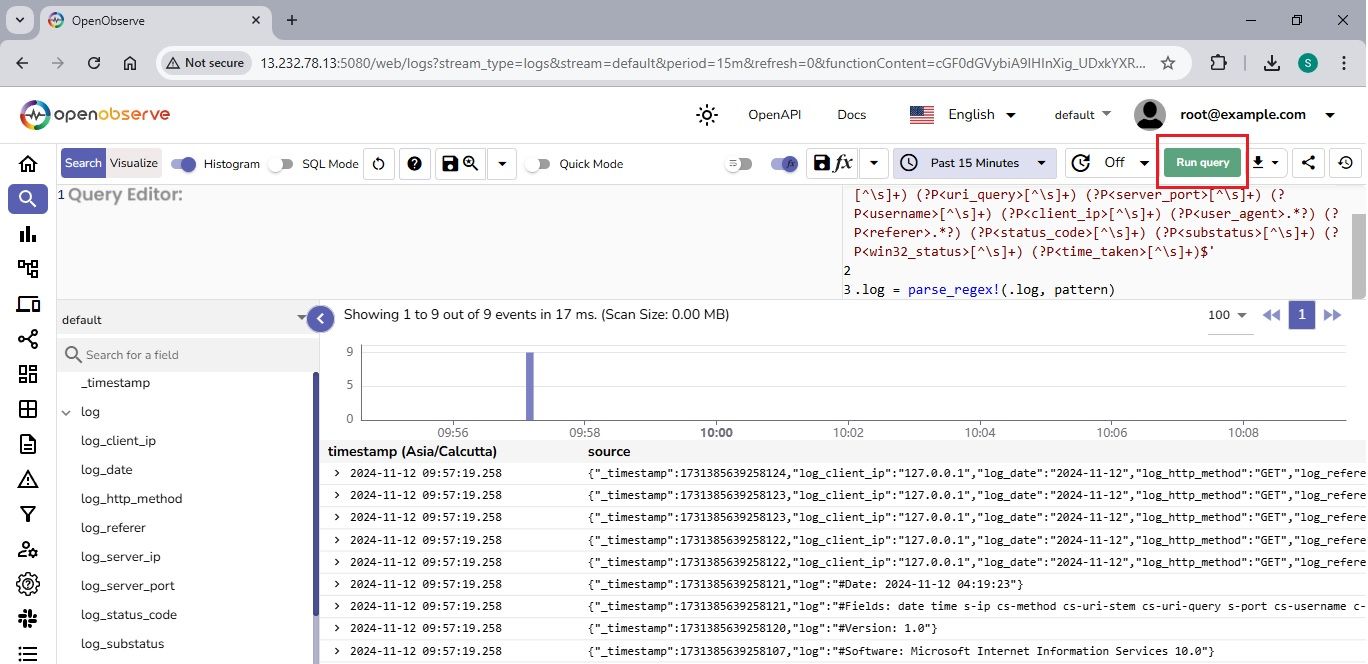The height and width of the screenshot is (664, 1368).
Task: Click the Slack icon in sidebar
Action: click(28, 619)
